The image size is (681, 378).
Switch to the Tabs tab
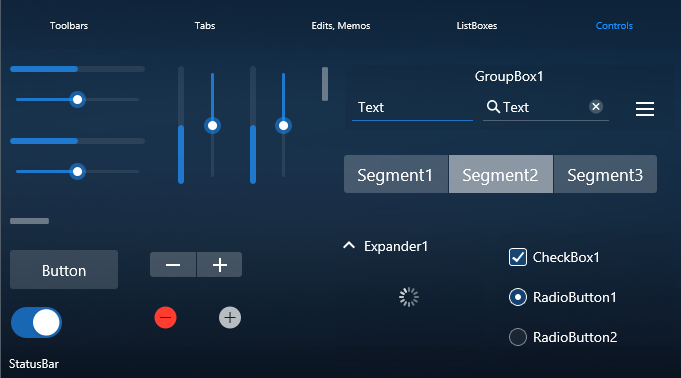click(205, 26)
